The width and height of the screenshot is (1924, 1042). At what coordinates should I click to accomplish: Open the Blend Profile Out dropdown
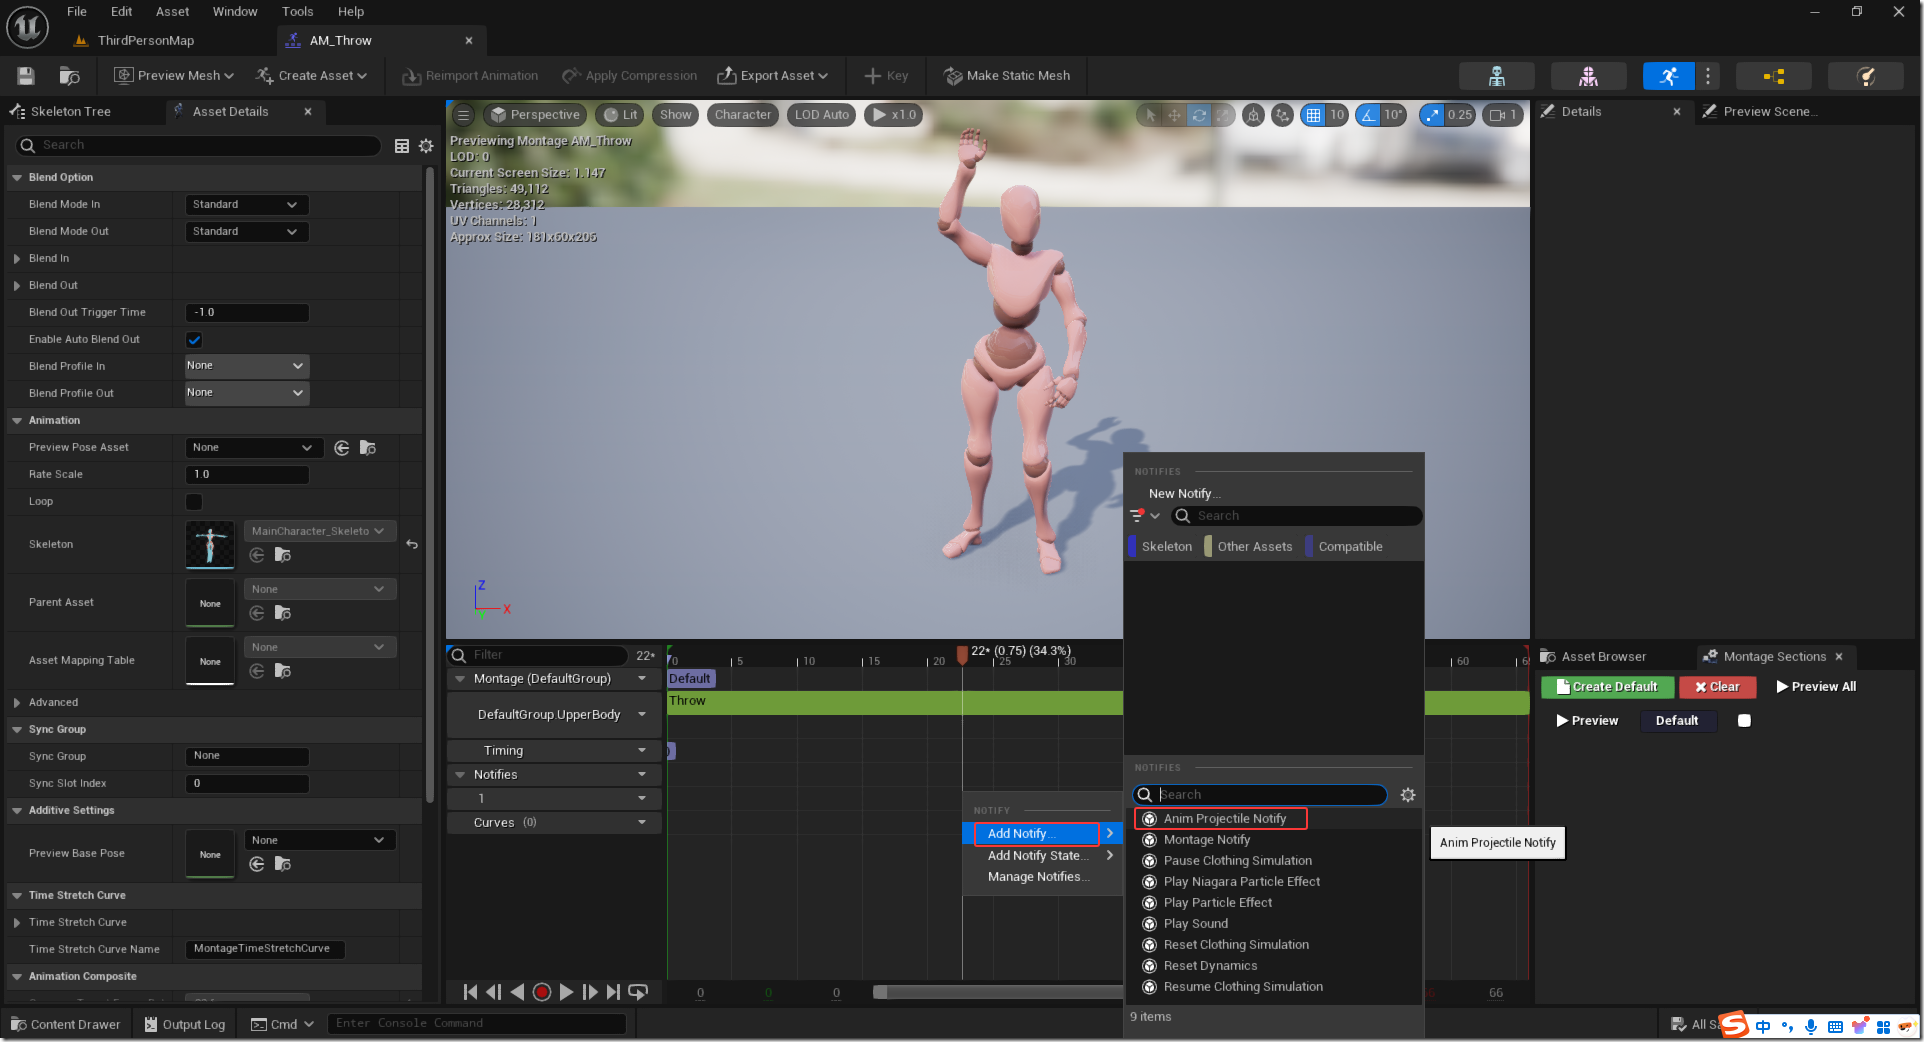coord(247,393)
